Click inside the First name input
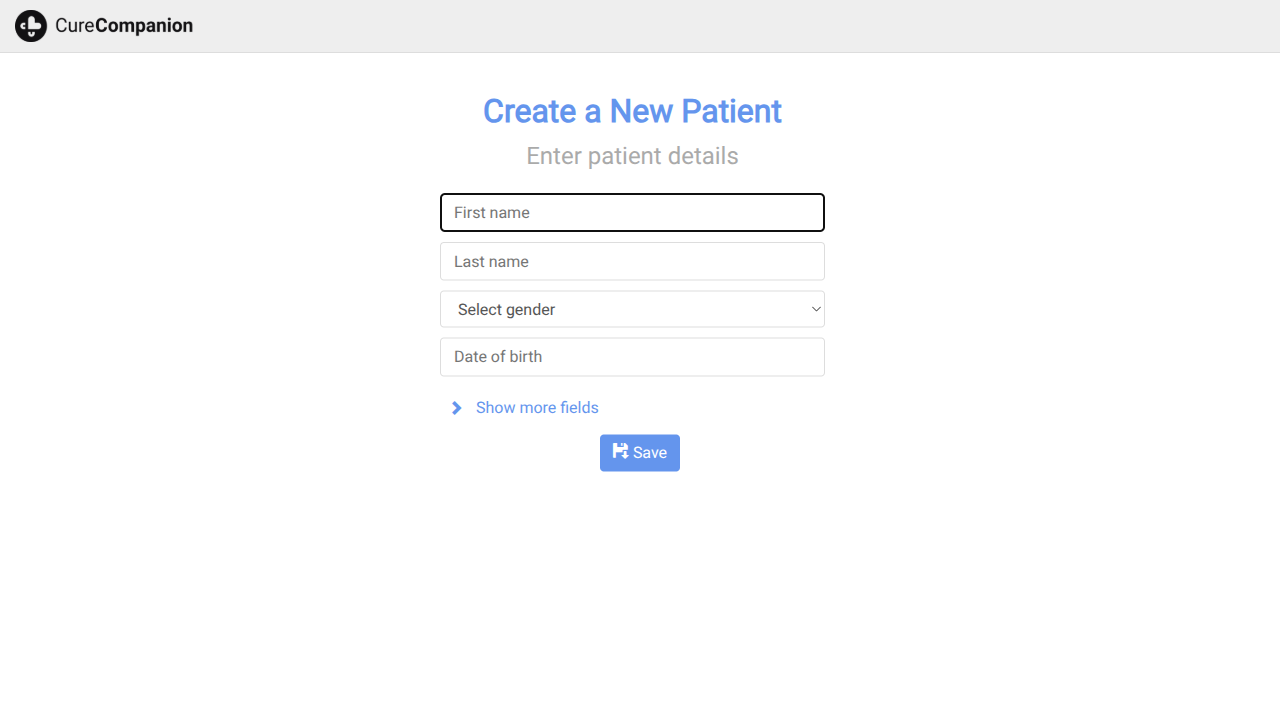Image resolution: width=1280 pixels, height=720 pixels. coord(632,212)
